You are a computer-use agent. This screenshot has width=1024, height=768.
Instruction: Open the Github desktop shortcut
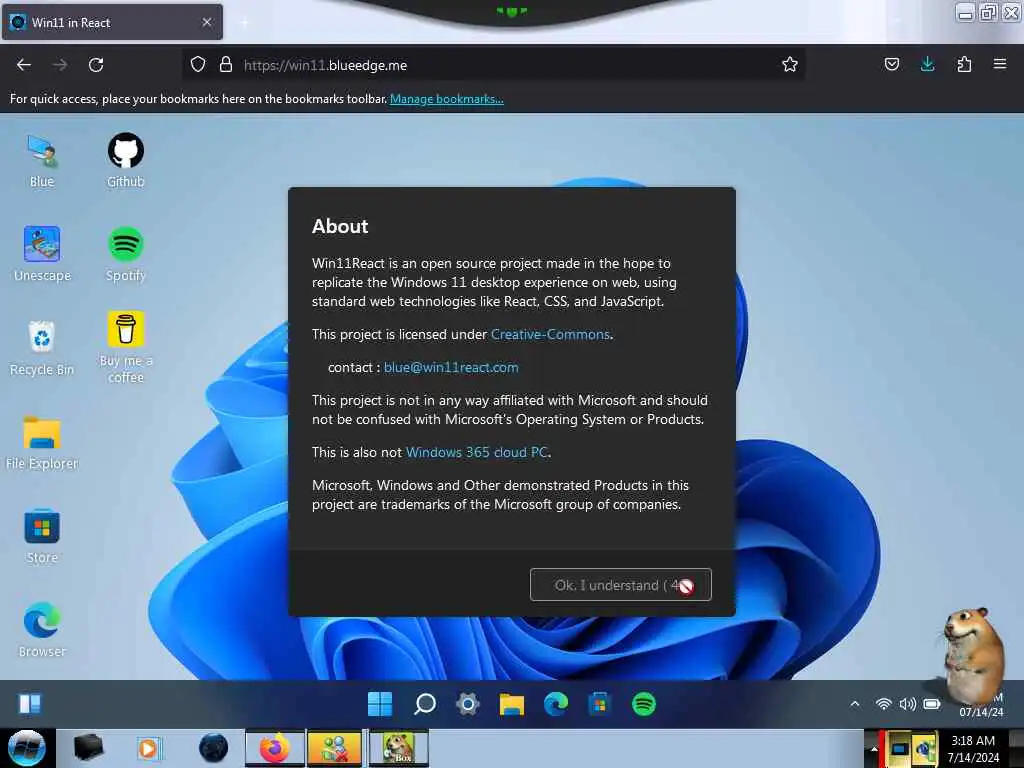point(125,160)
